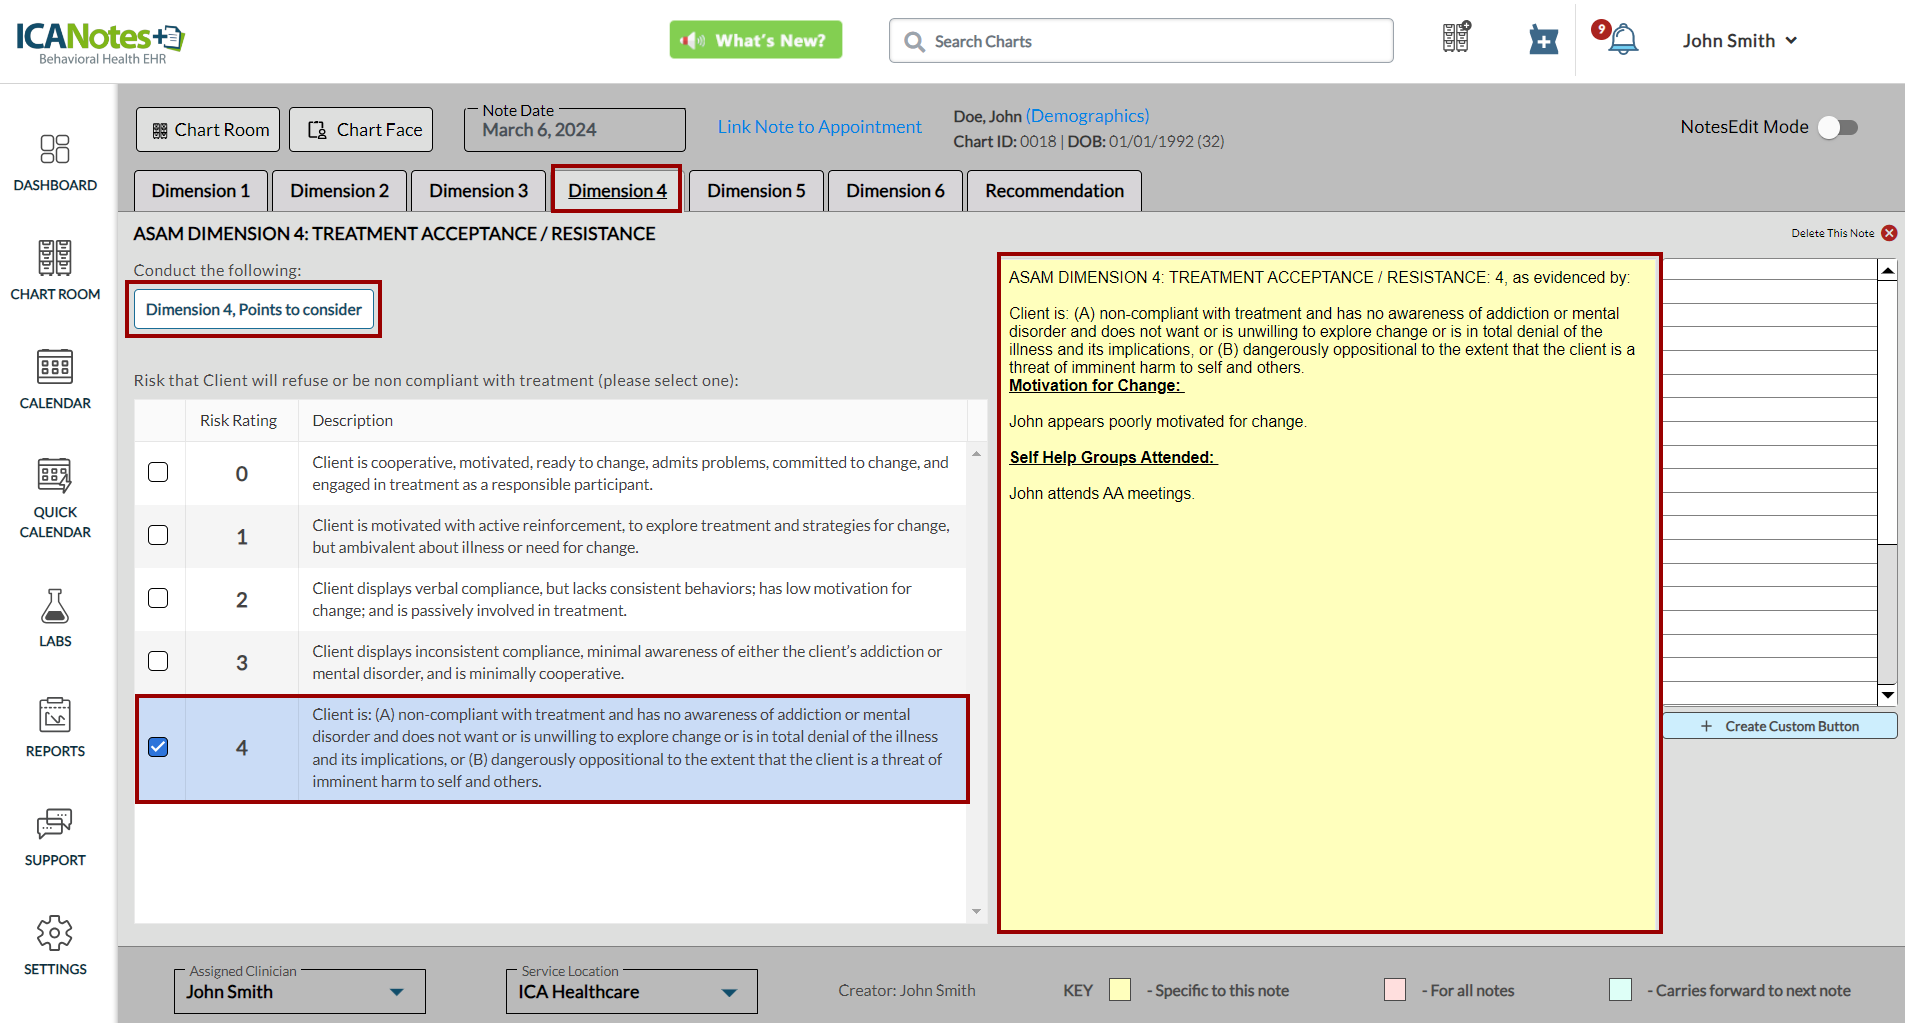
Task: Switch to the Recommendation tab
Action: [1053, 191]
